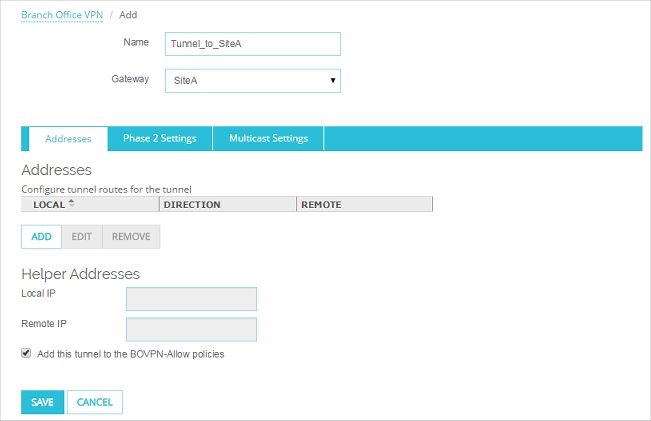Click the REMOTE column header

pos(365,204)
